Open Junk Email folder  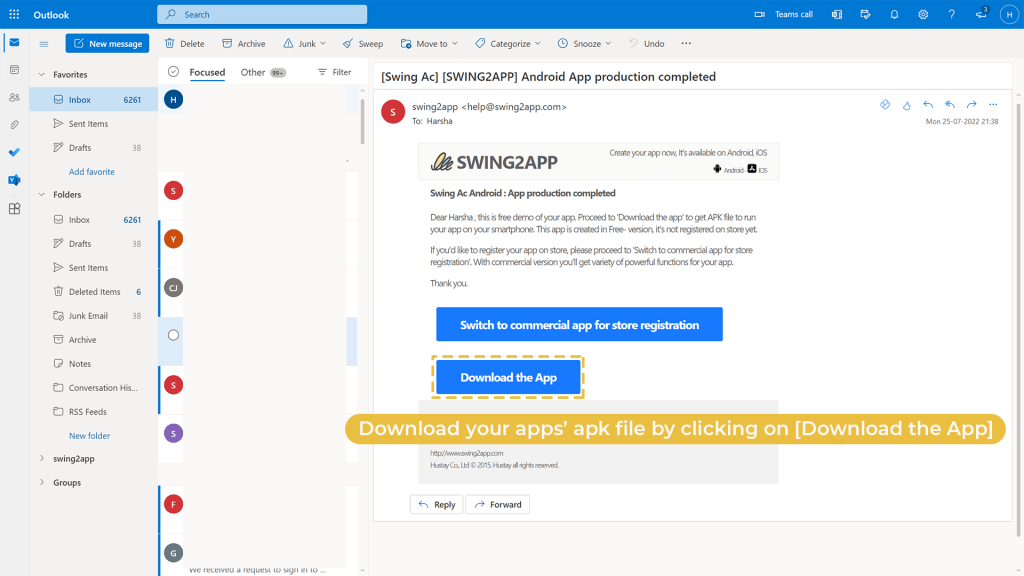pyautogui.click(x=93, y=315)
